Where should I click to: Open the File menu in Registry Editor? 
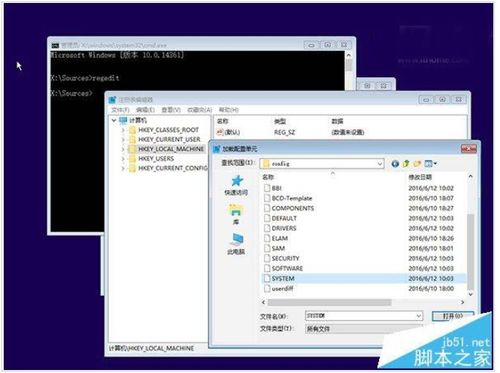[120, 110]
